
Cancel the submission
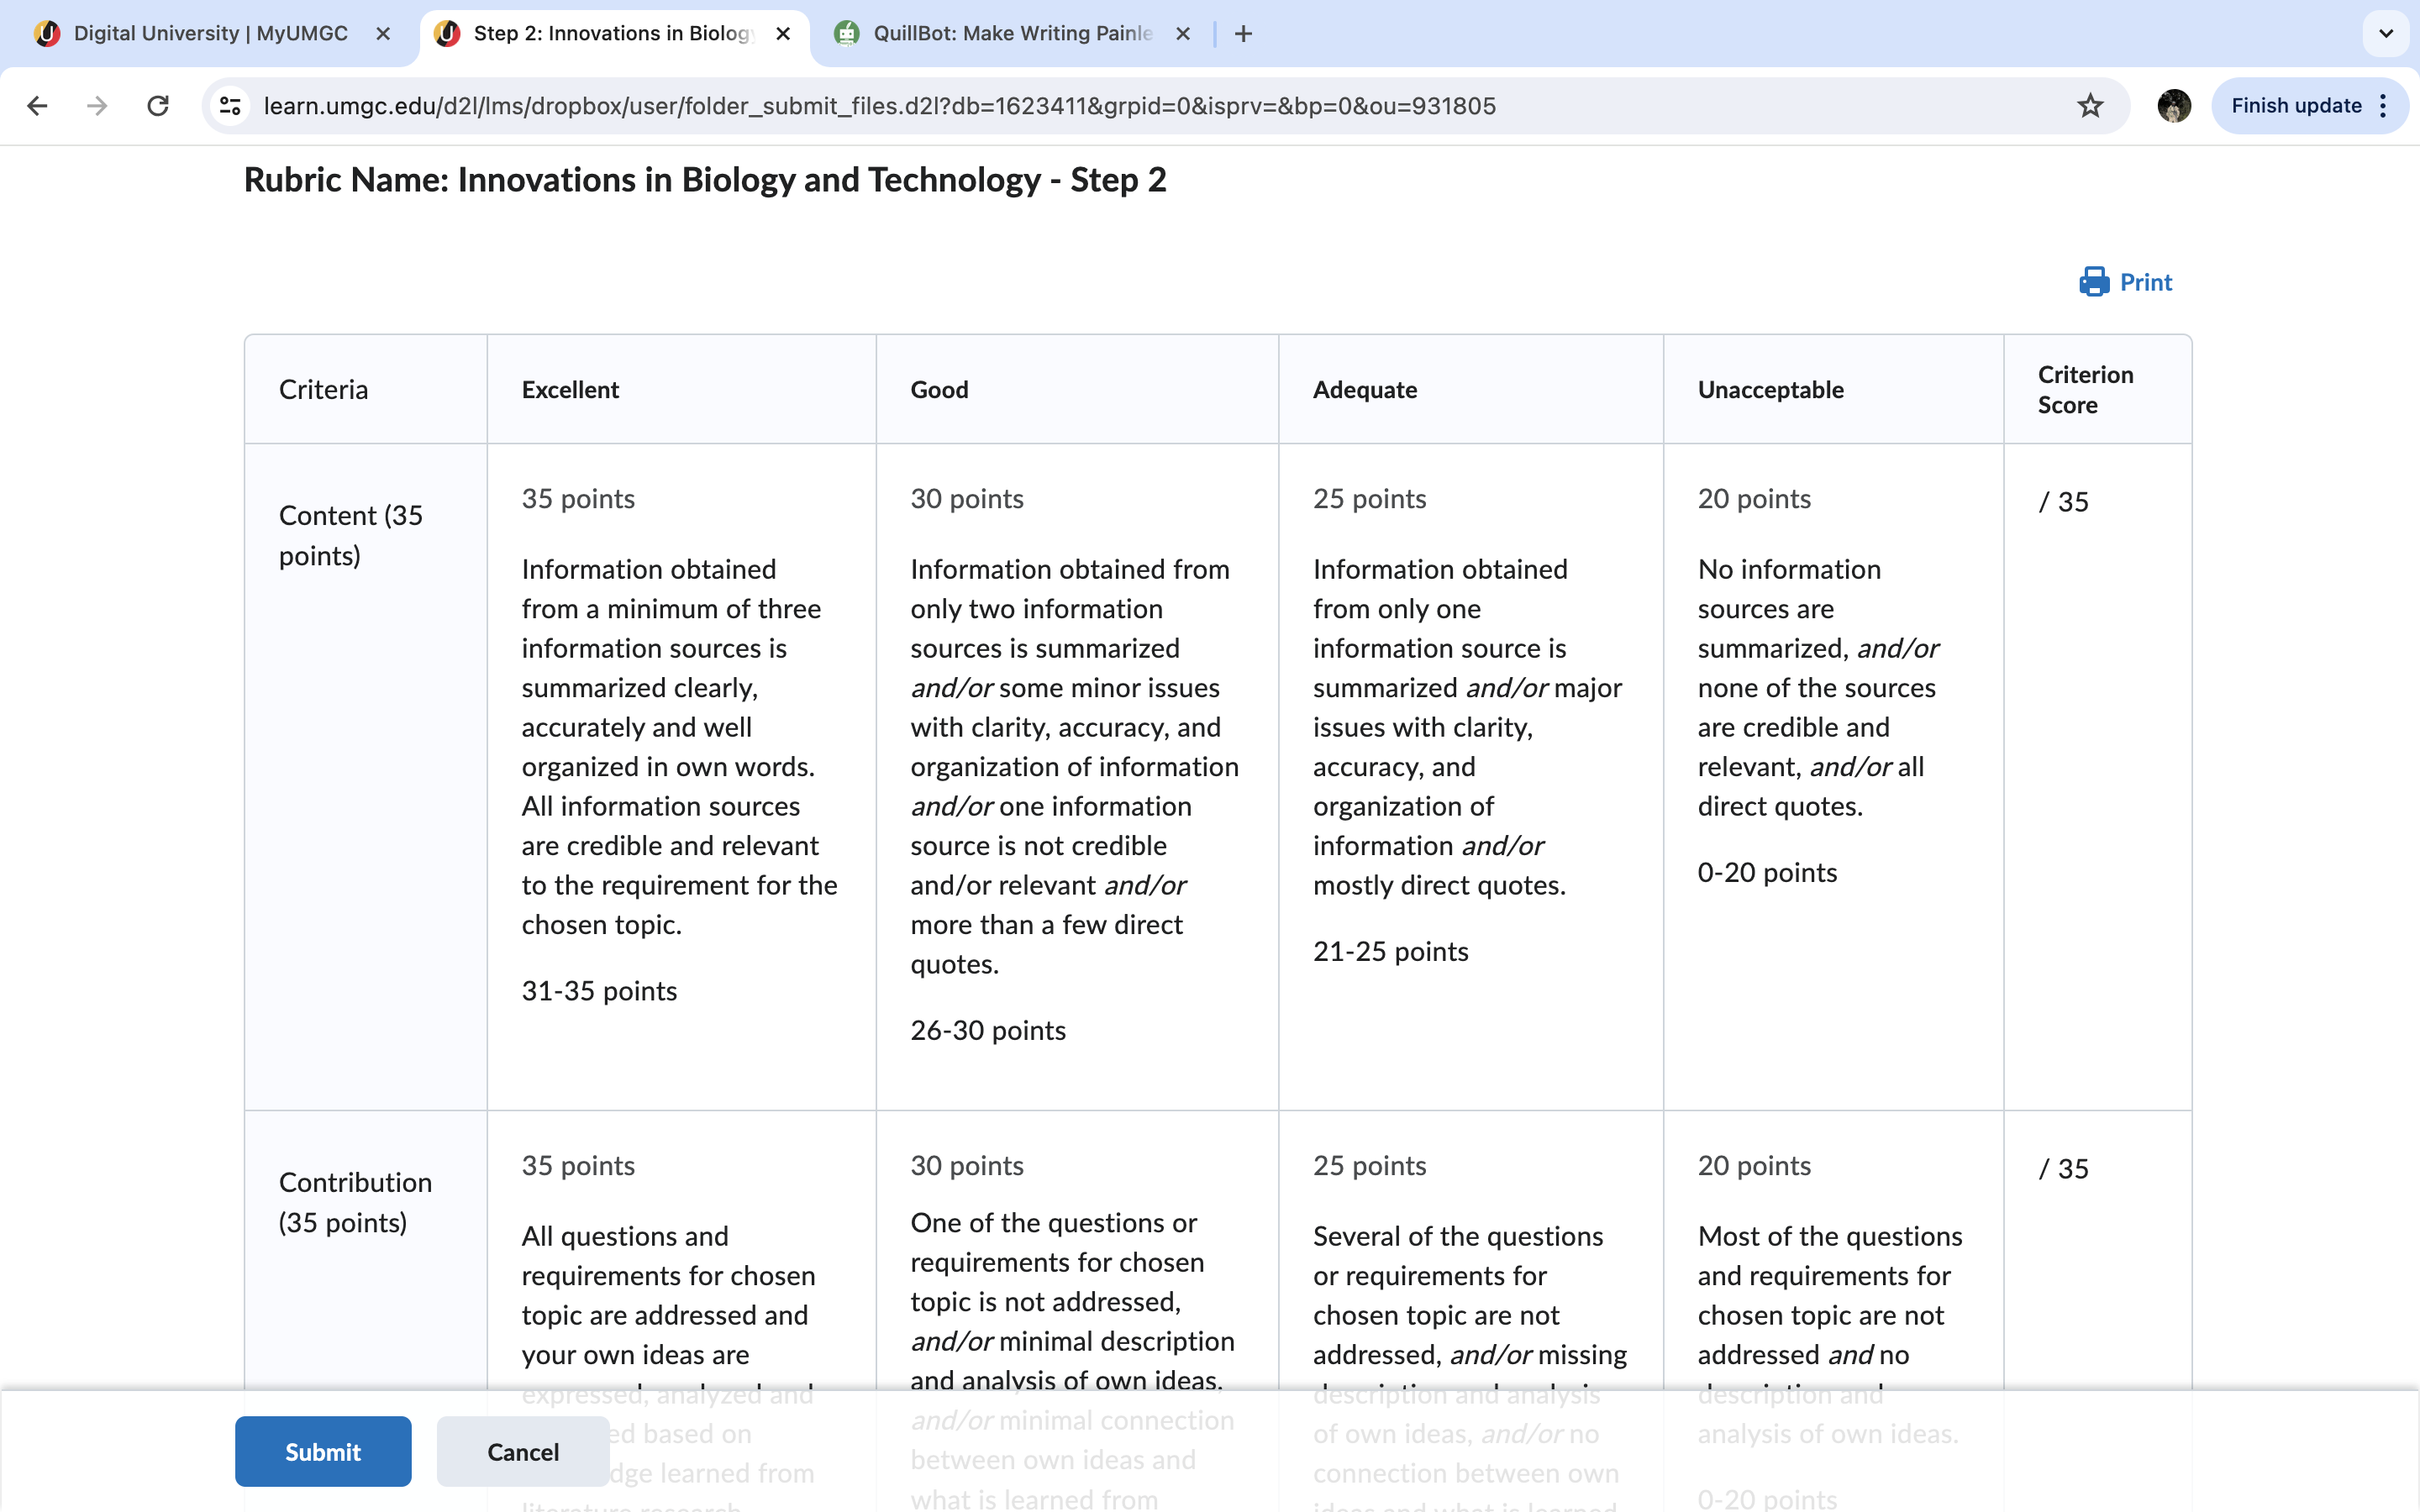[x=523, y=1451]
